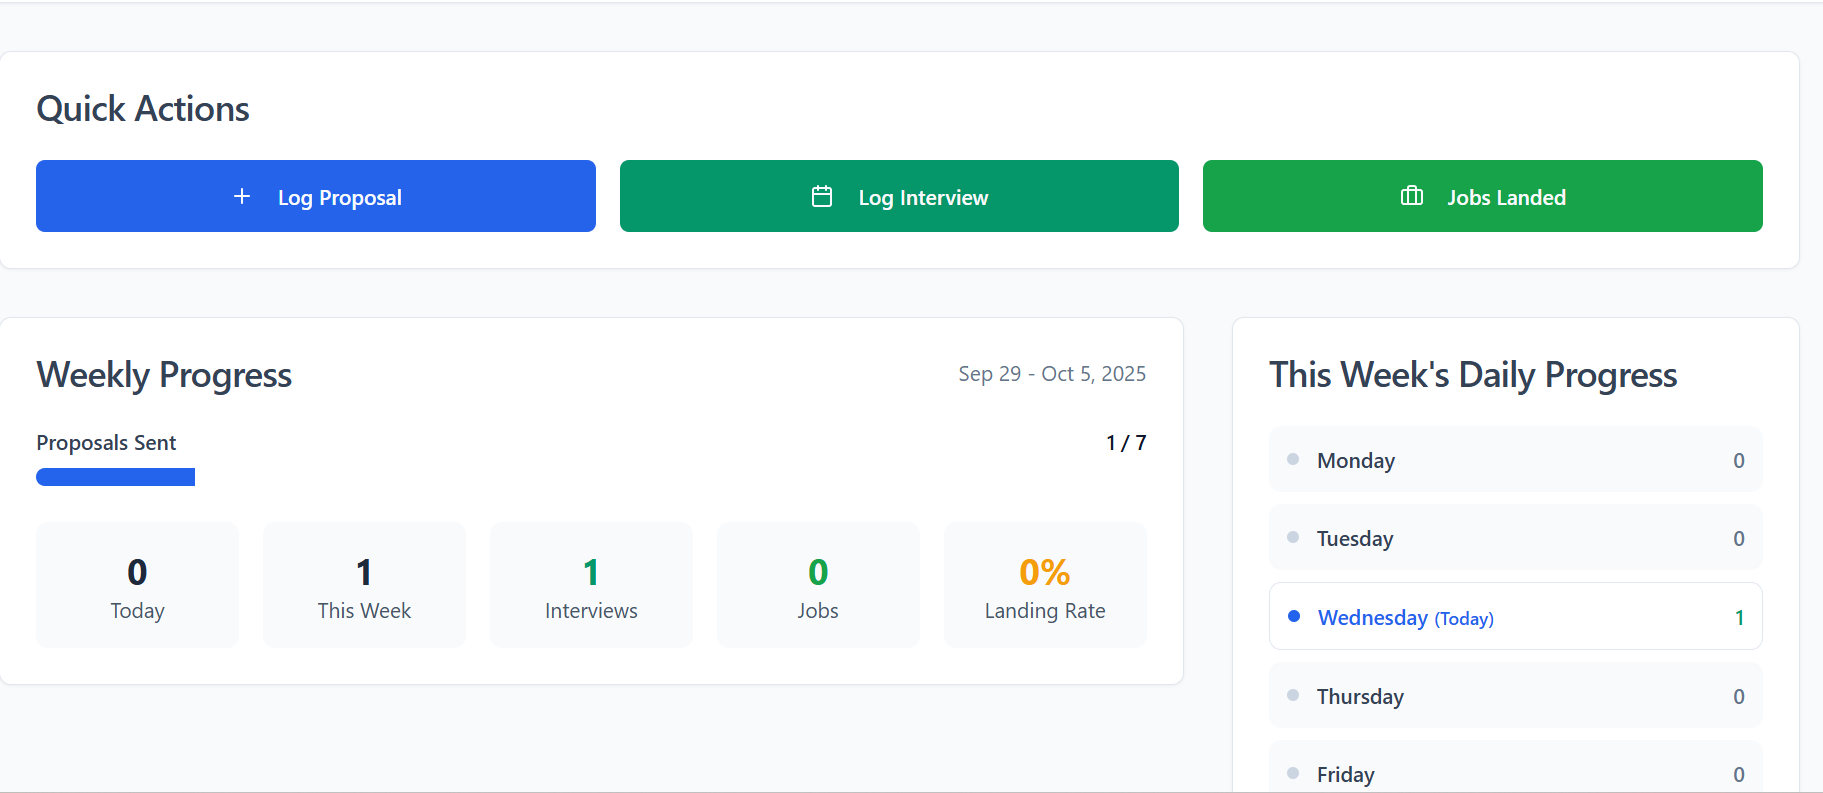Screen dimensions: 1823x793
Task: Click the Proposals Sent progress bar
Action: tap(116, 477)
